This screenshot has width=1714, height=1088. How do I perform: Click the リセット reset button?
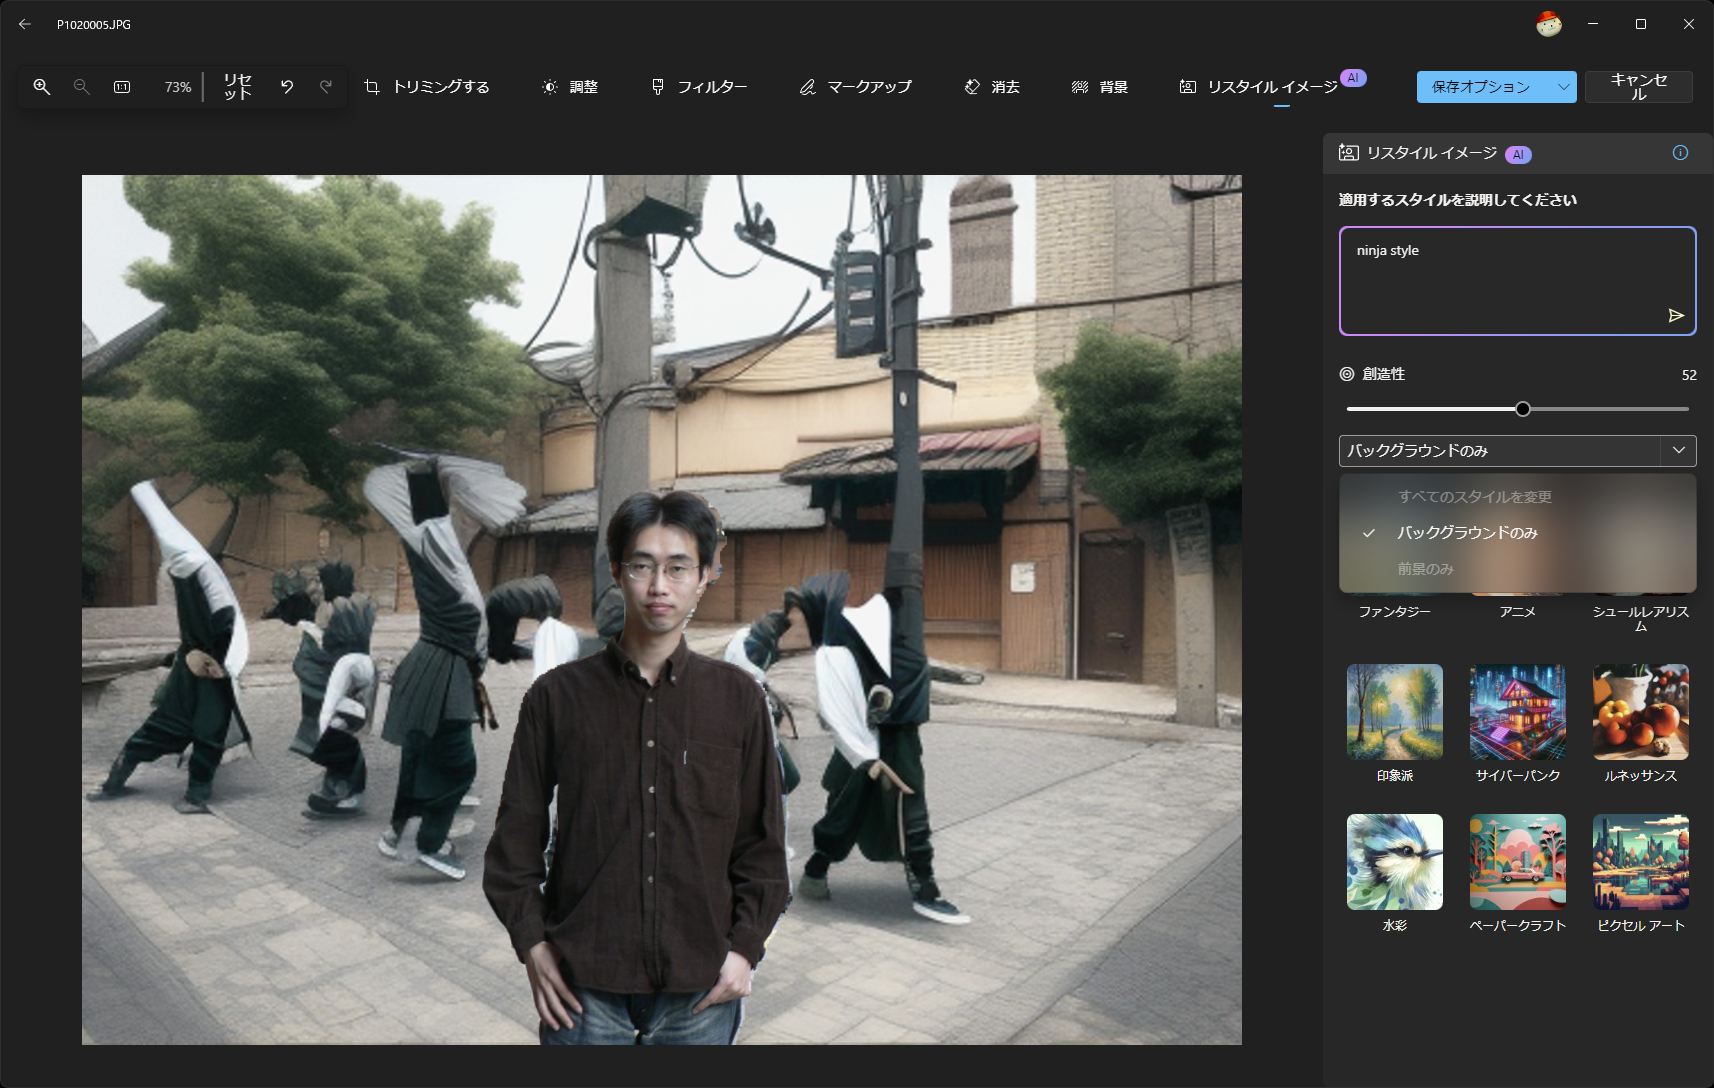[237, 87]
